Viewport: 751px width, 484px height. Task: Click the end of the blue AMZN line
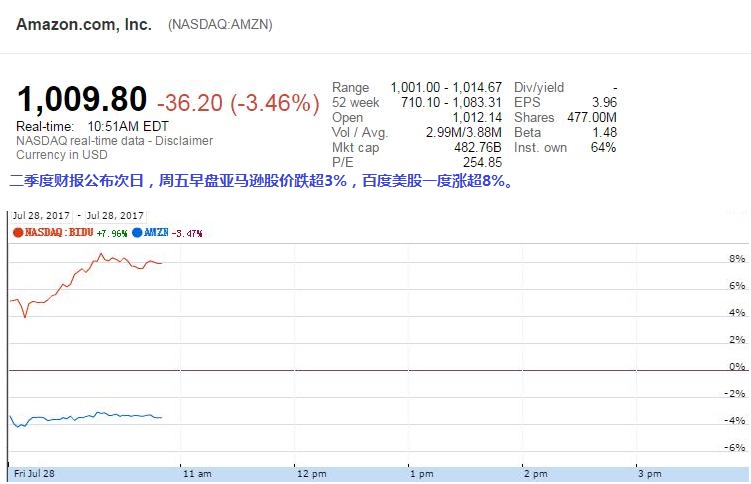(161, 417)
